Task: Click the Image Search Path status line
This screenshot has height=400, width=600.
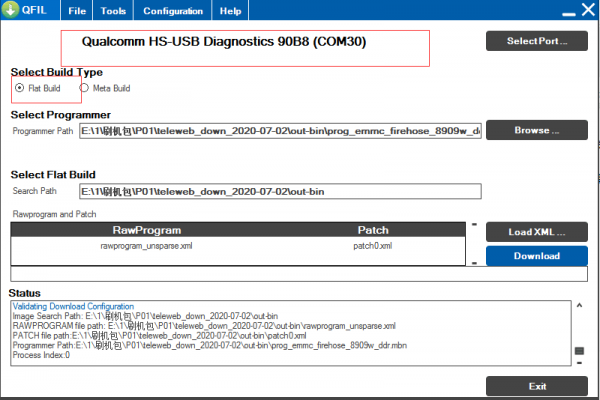Action: 145,316
